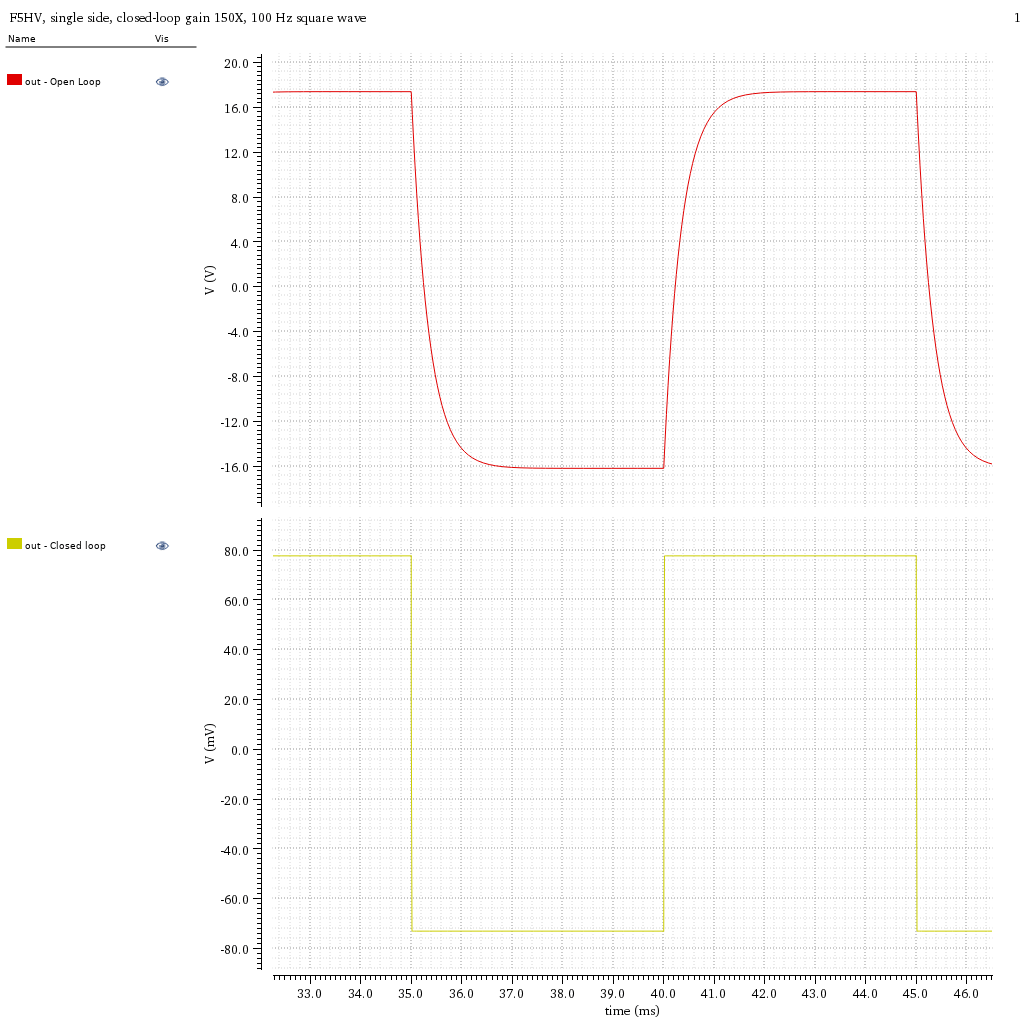Click the 60.0 label on lower mV axis
1024x1024 pixels.
[x=236, y=601]
